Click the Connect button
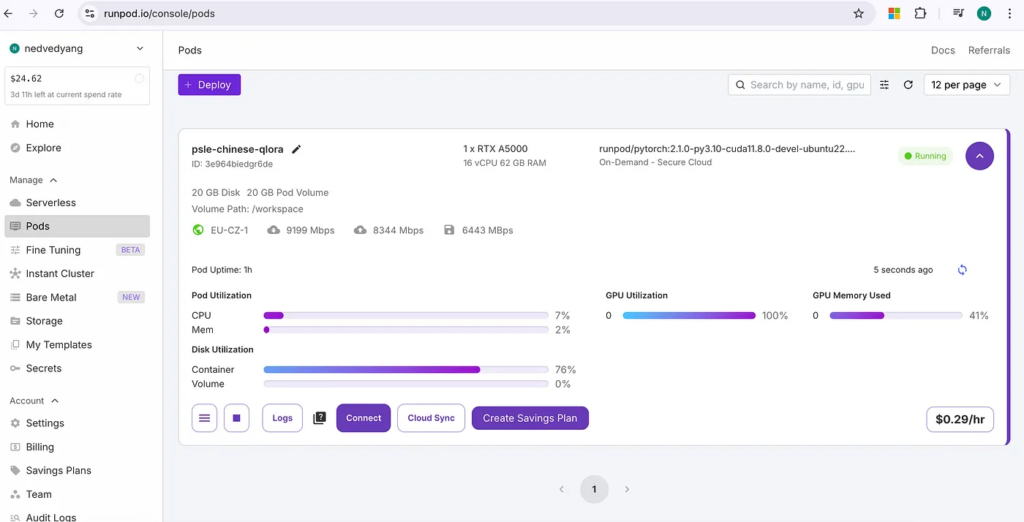Screen dimensions: 1024x522 point(364,418)
